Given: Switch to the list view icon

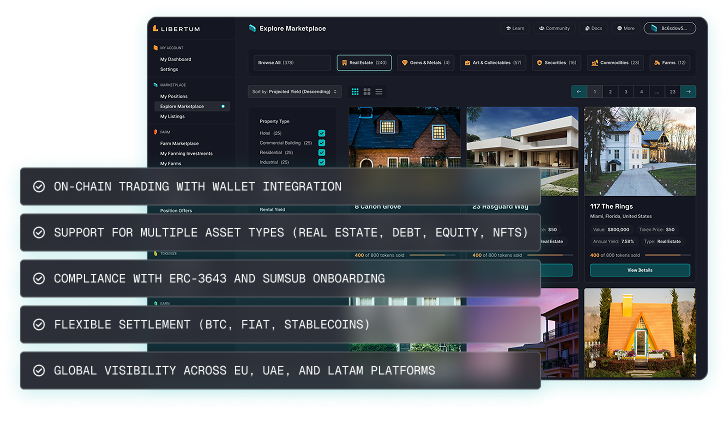Looking at the screenshot, I should pyautogui.click(x=379, y=92).
